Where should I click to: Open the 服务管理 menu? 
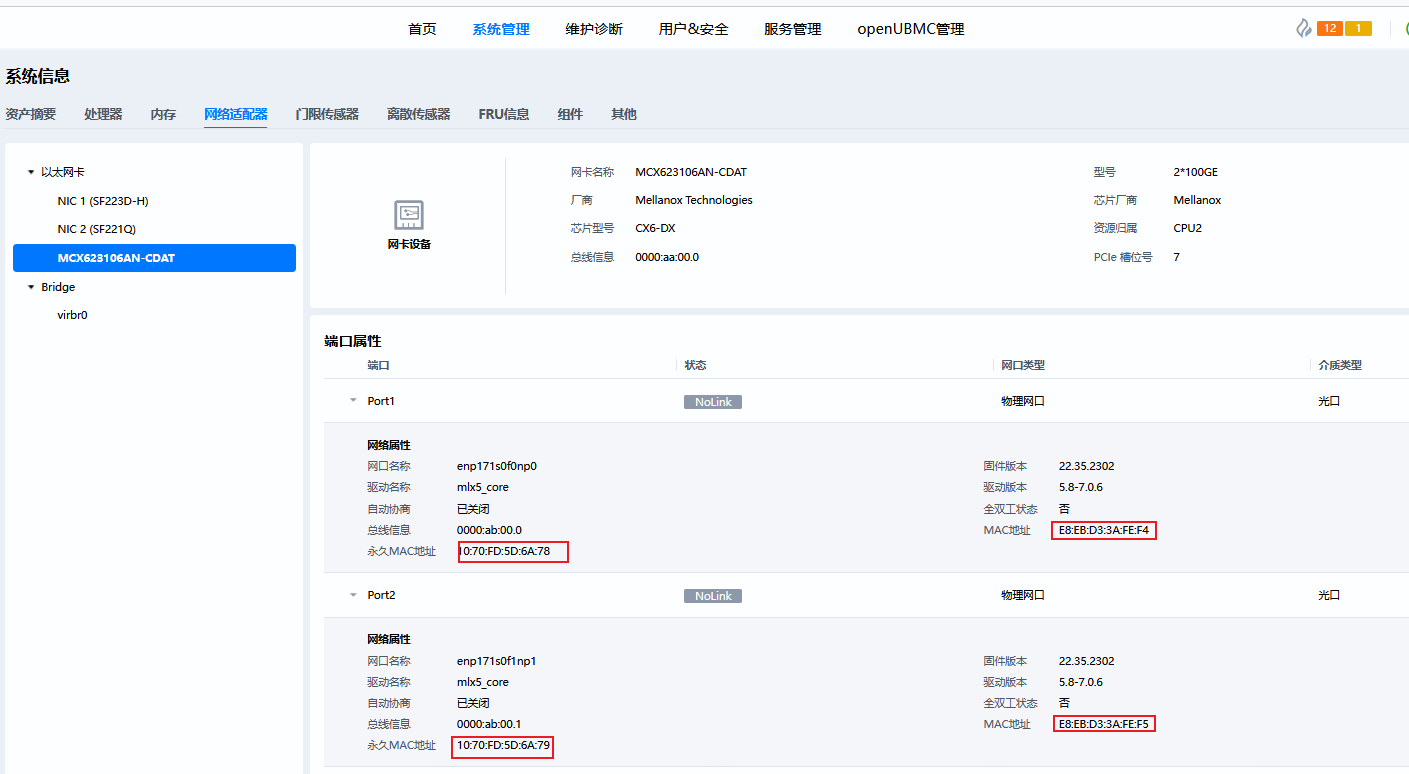click(x=793, y=29)
